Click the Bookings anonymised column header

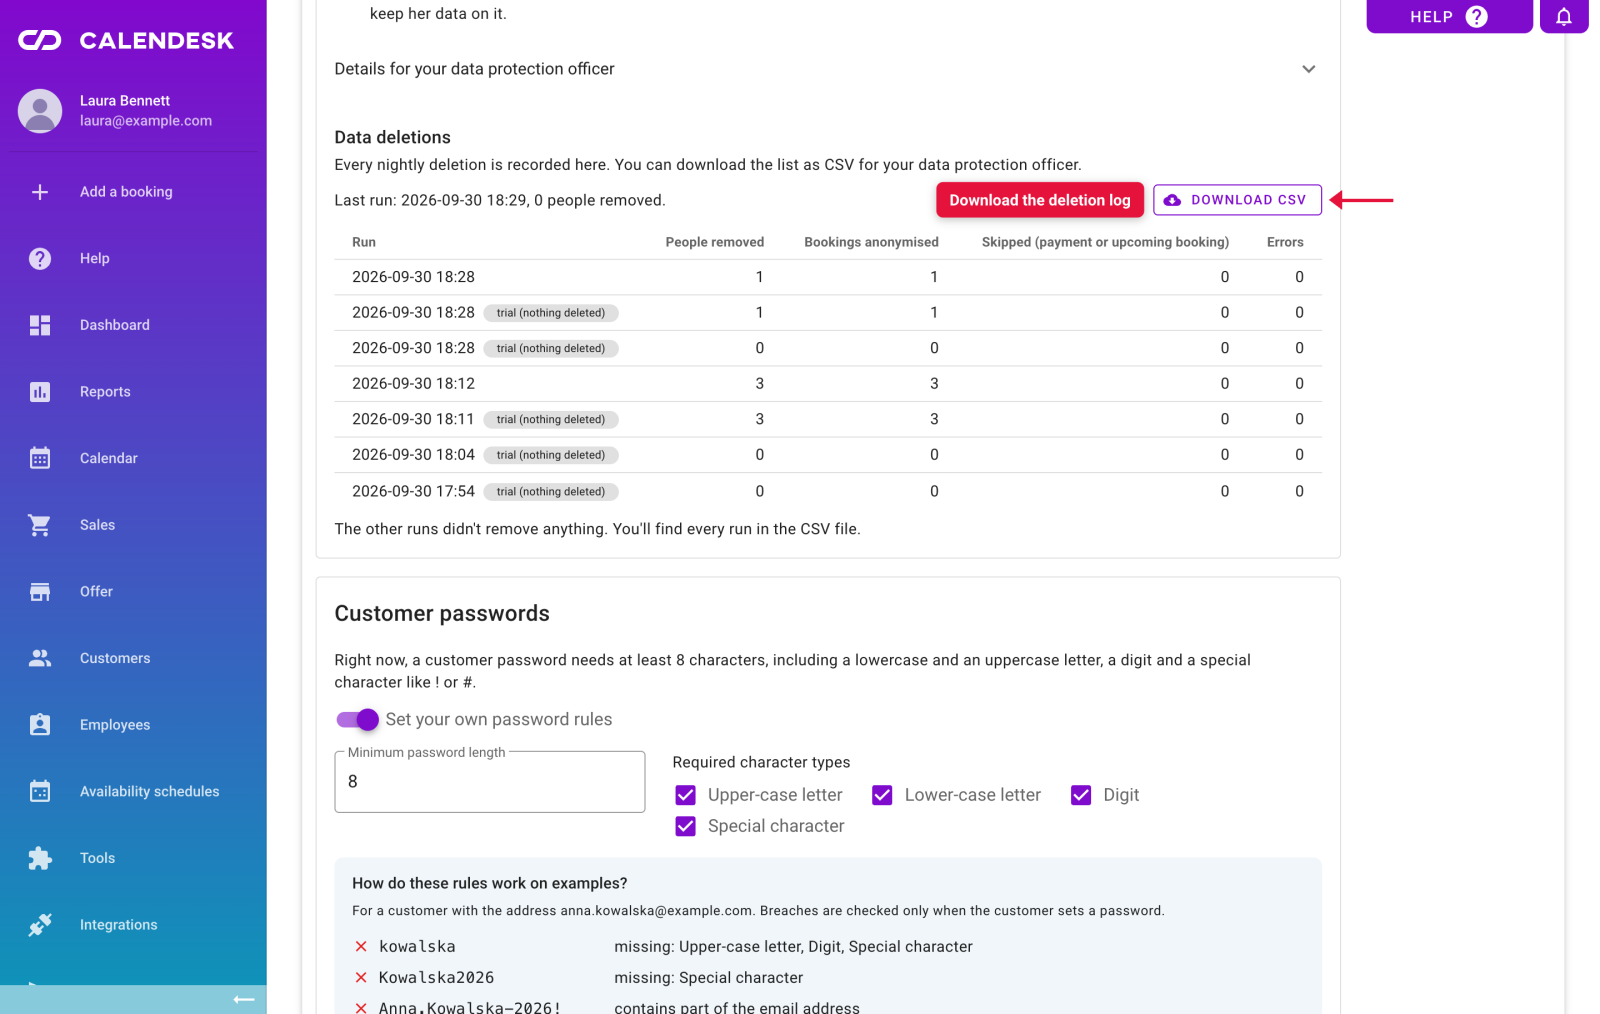871,242
